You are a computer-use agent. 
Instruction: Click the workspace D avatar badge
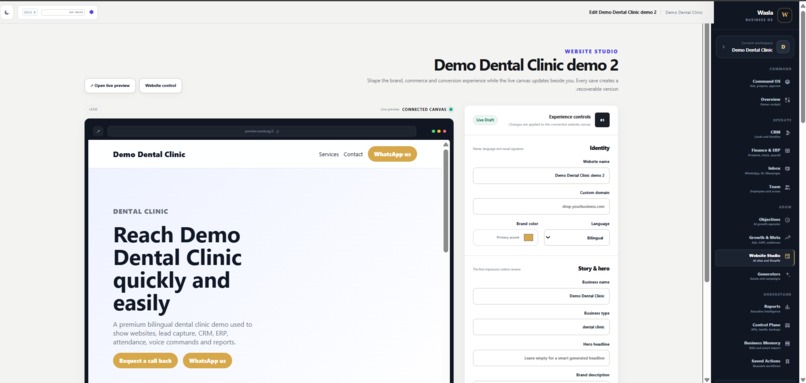click(783, 47)
